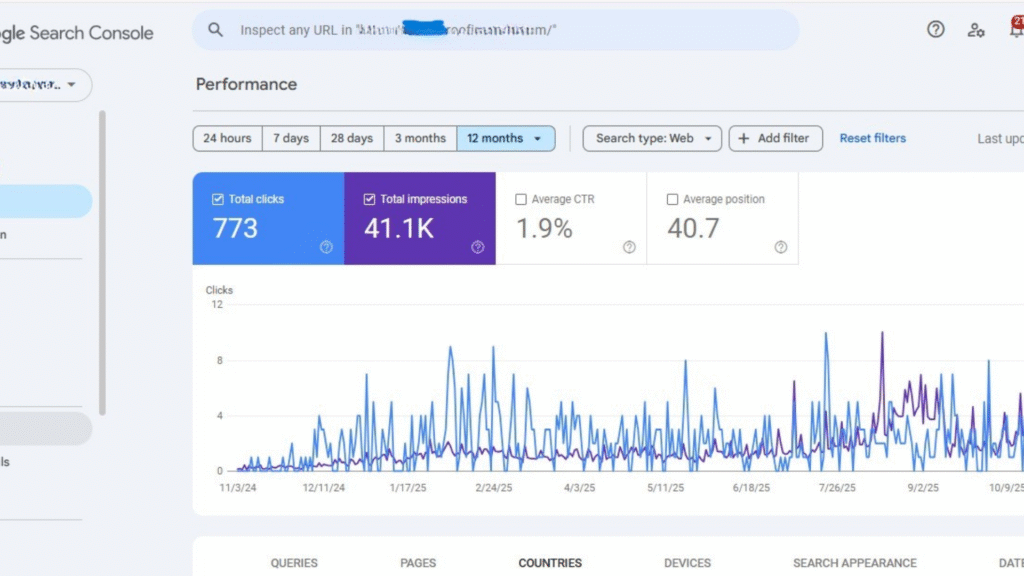Open user settings person-gear icon
Image resolution: width=1024 pixels, height=576 pixels.
point(976,30)
